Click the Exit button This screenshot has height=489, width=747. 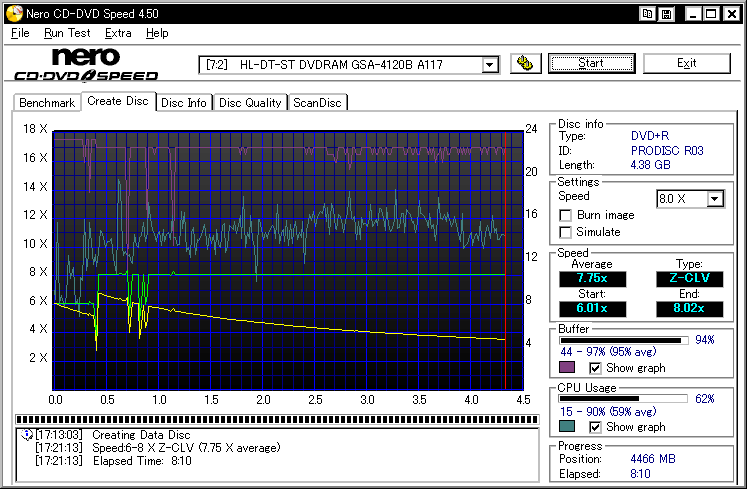pos(686,63)
